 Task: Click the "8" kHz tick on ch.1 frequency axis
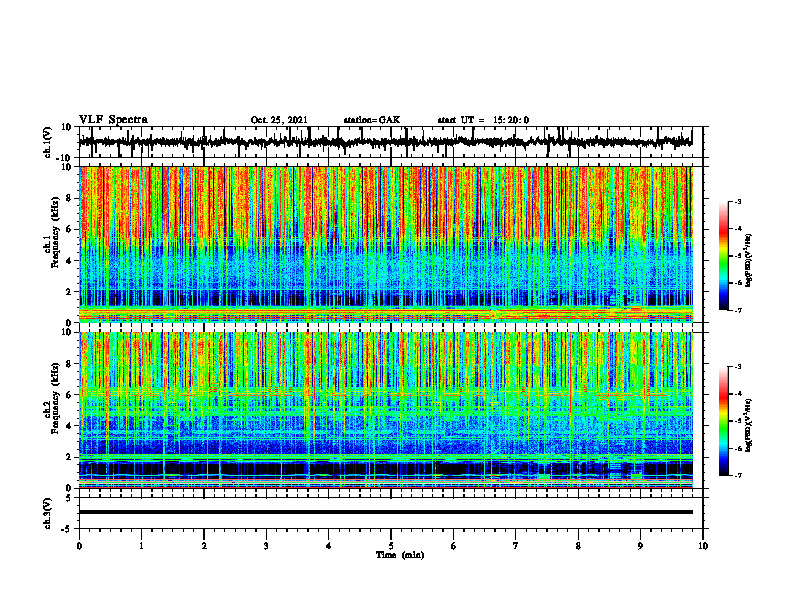70,198
